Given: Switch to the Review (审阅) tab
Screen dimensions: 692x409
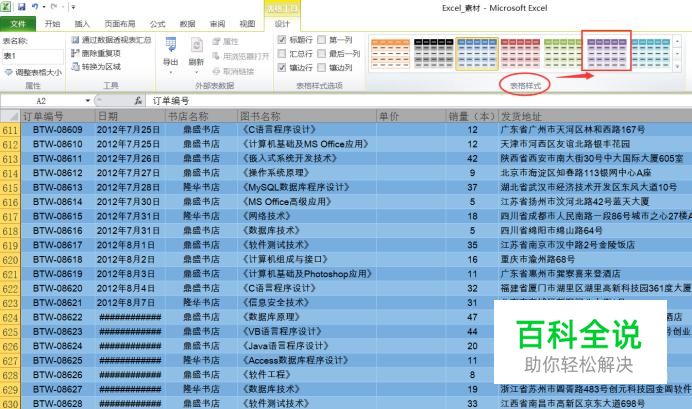Looking at the screenshot, I should (x=217, y=24).
